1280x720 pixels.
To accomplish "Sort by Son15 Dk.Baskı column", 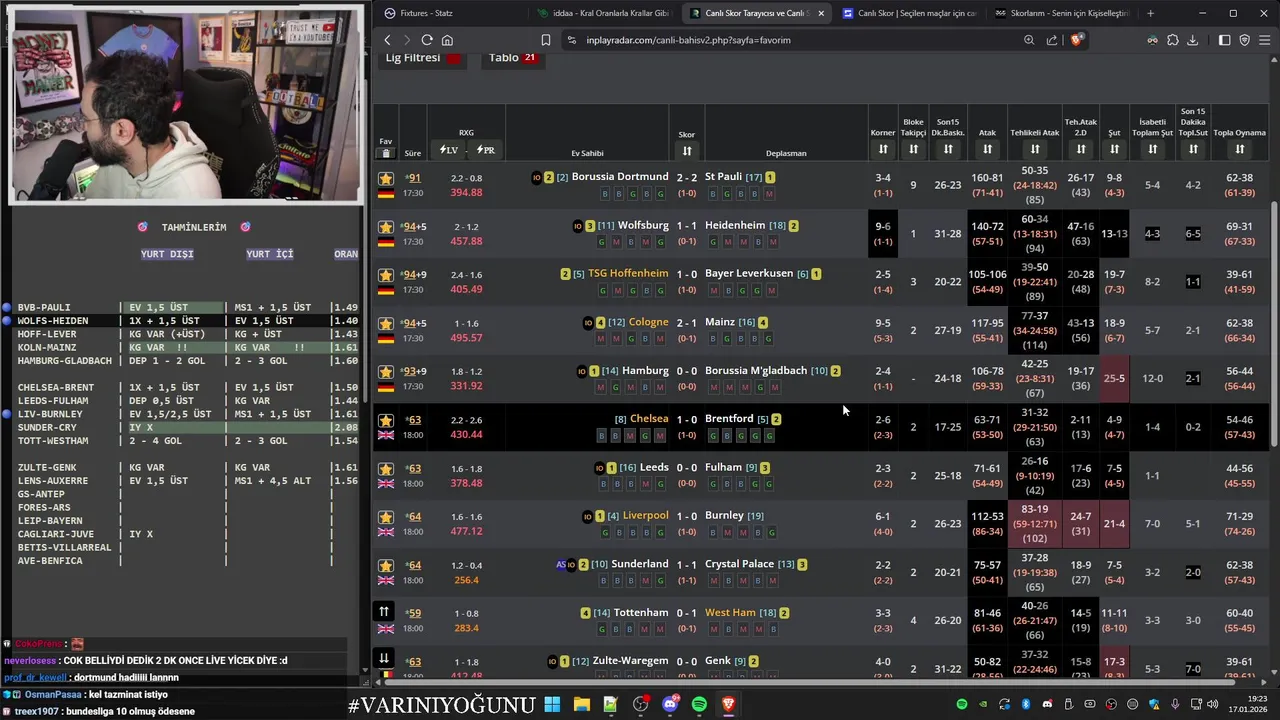I will [x=948, y=149].
